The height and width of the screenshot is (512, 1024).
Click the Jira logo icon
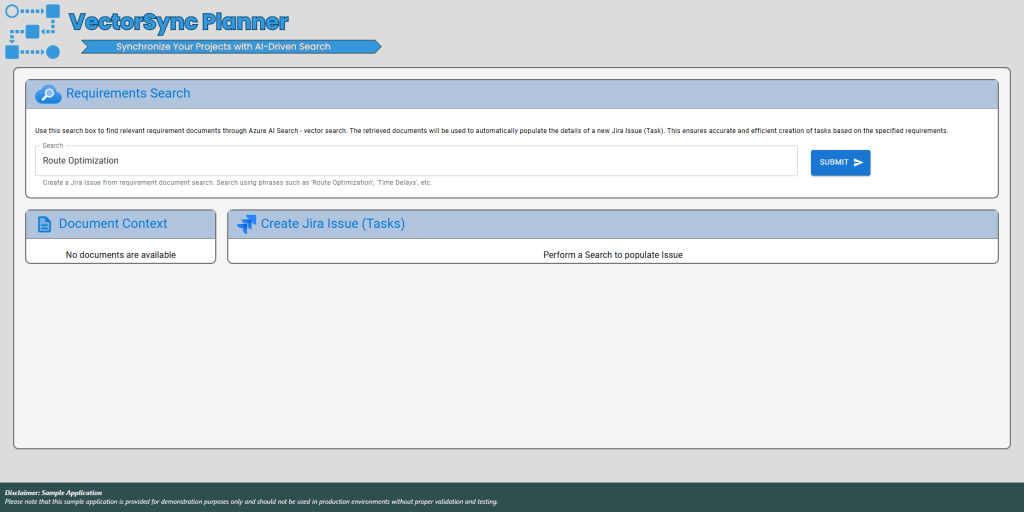(246, 224)
